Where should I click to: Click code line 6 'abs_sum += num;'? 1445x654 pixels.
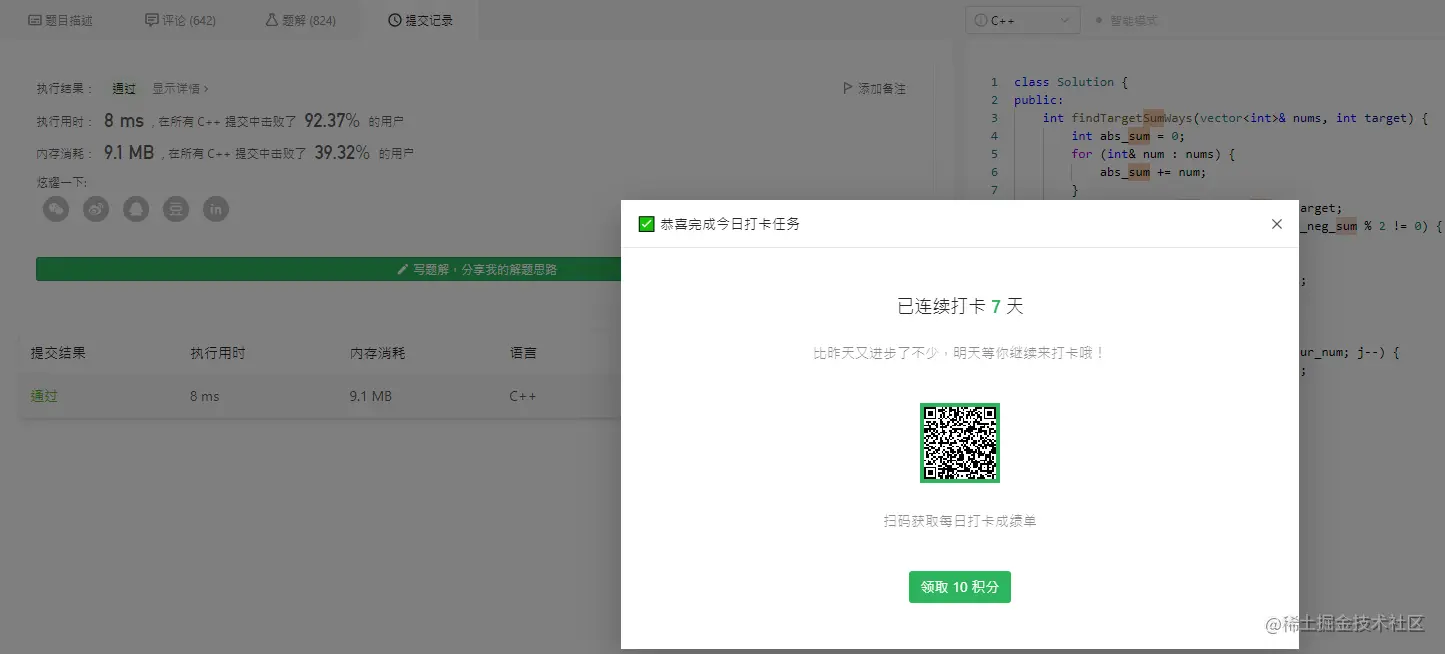[1153, 172]
